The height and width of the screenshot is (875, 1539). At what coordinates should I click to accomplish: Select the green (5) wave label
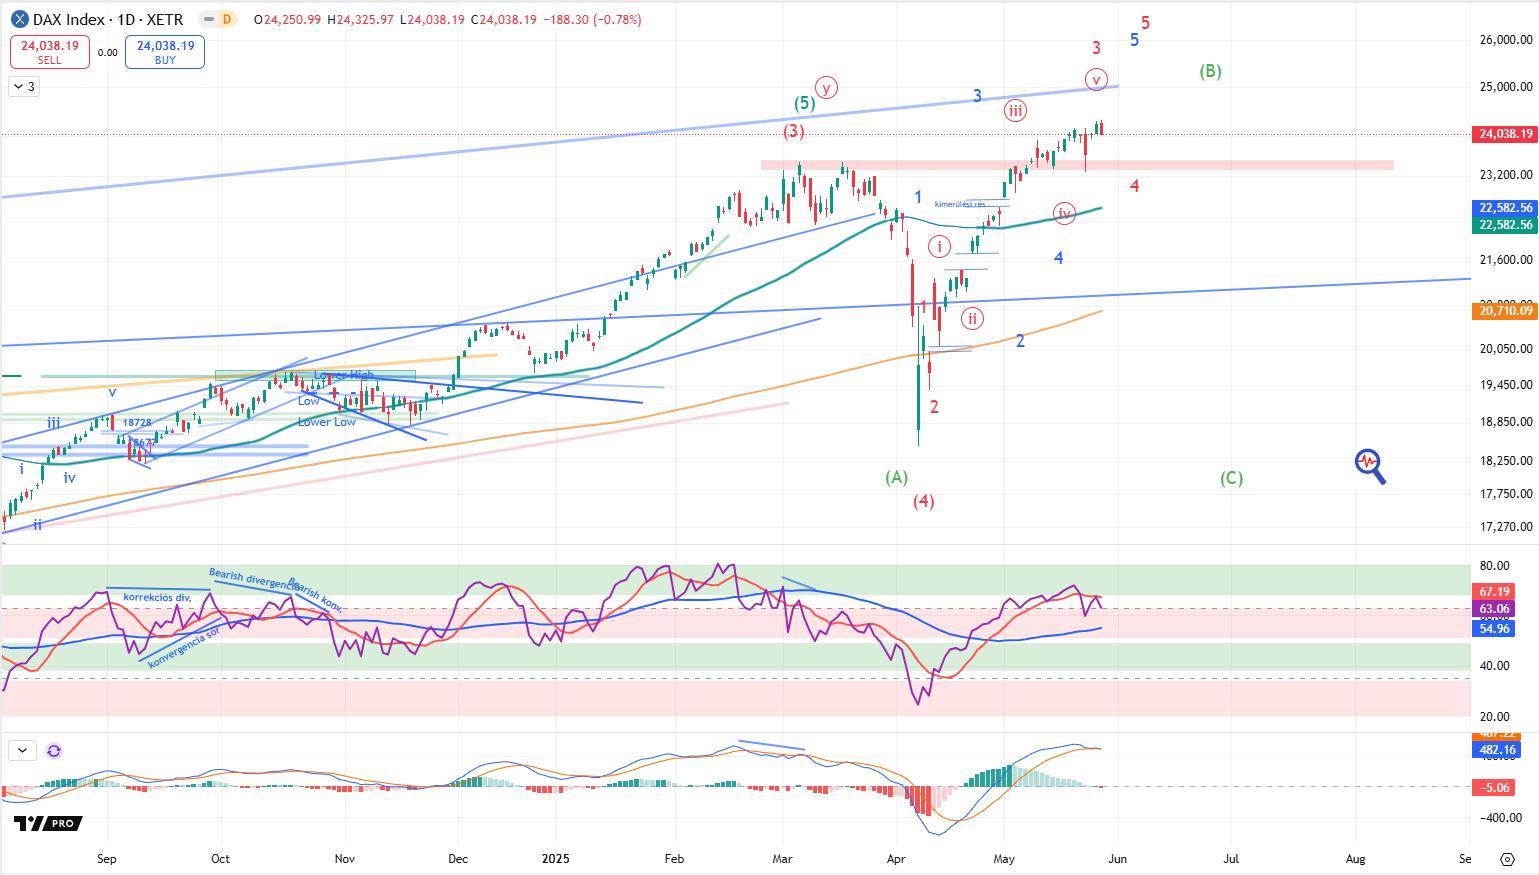coord(804,103)
